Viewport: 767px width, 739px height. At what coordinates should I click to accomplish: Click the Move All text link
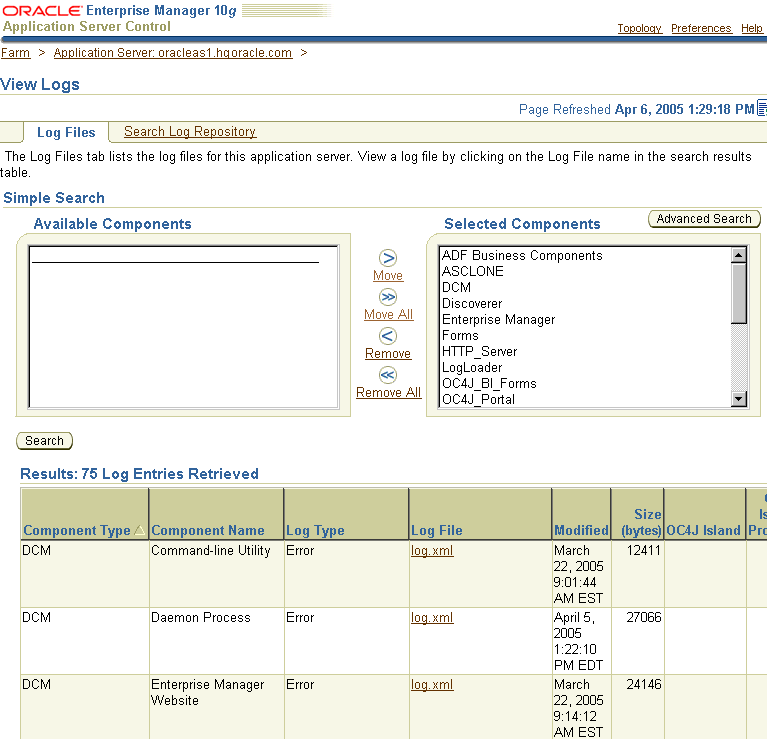pyautogui.click(x=388, y=314)
